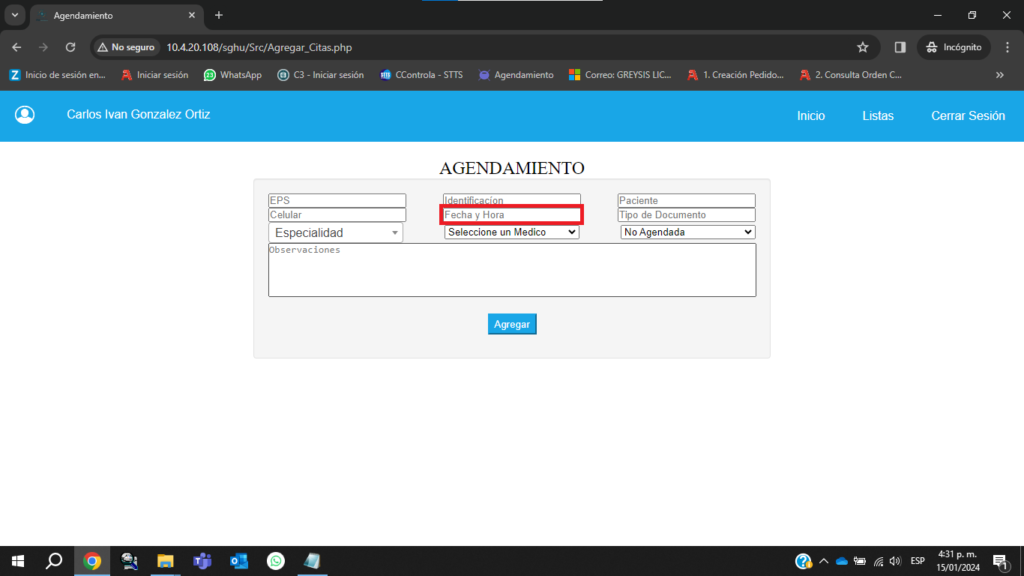Open WhatsApp from the Windows taskbar
The image size is (1024, 576).
coord(275,561)
